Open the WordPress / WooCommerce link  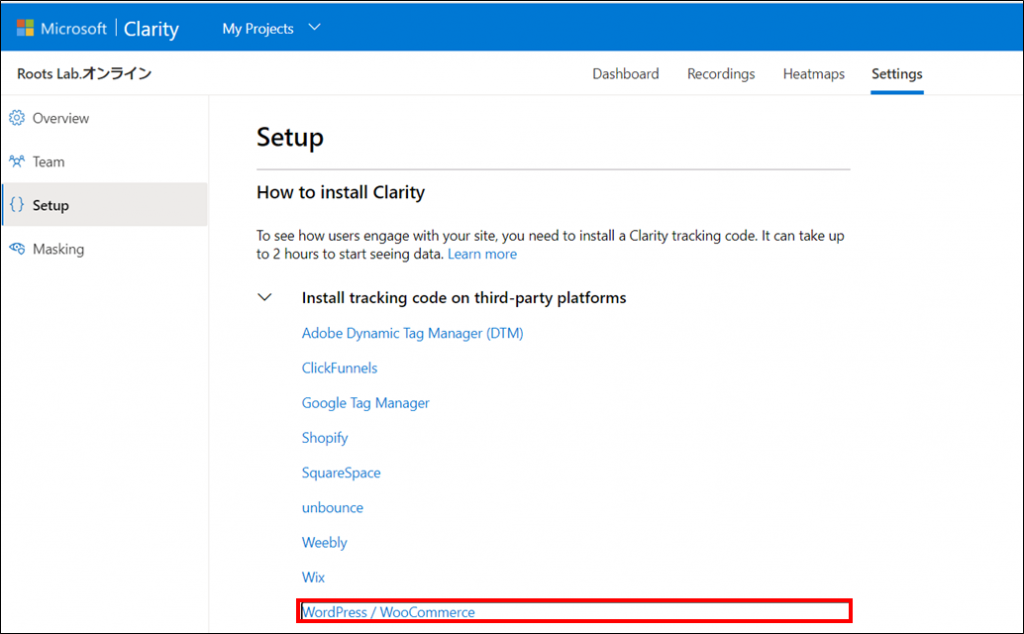(388, 612)
